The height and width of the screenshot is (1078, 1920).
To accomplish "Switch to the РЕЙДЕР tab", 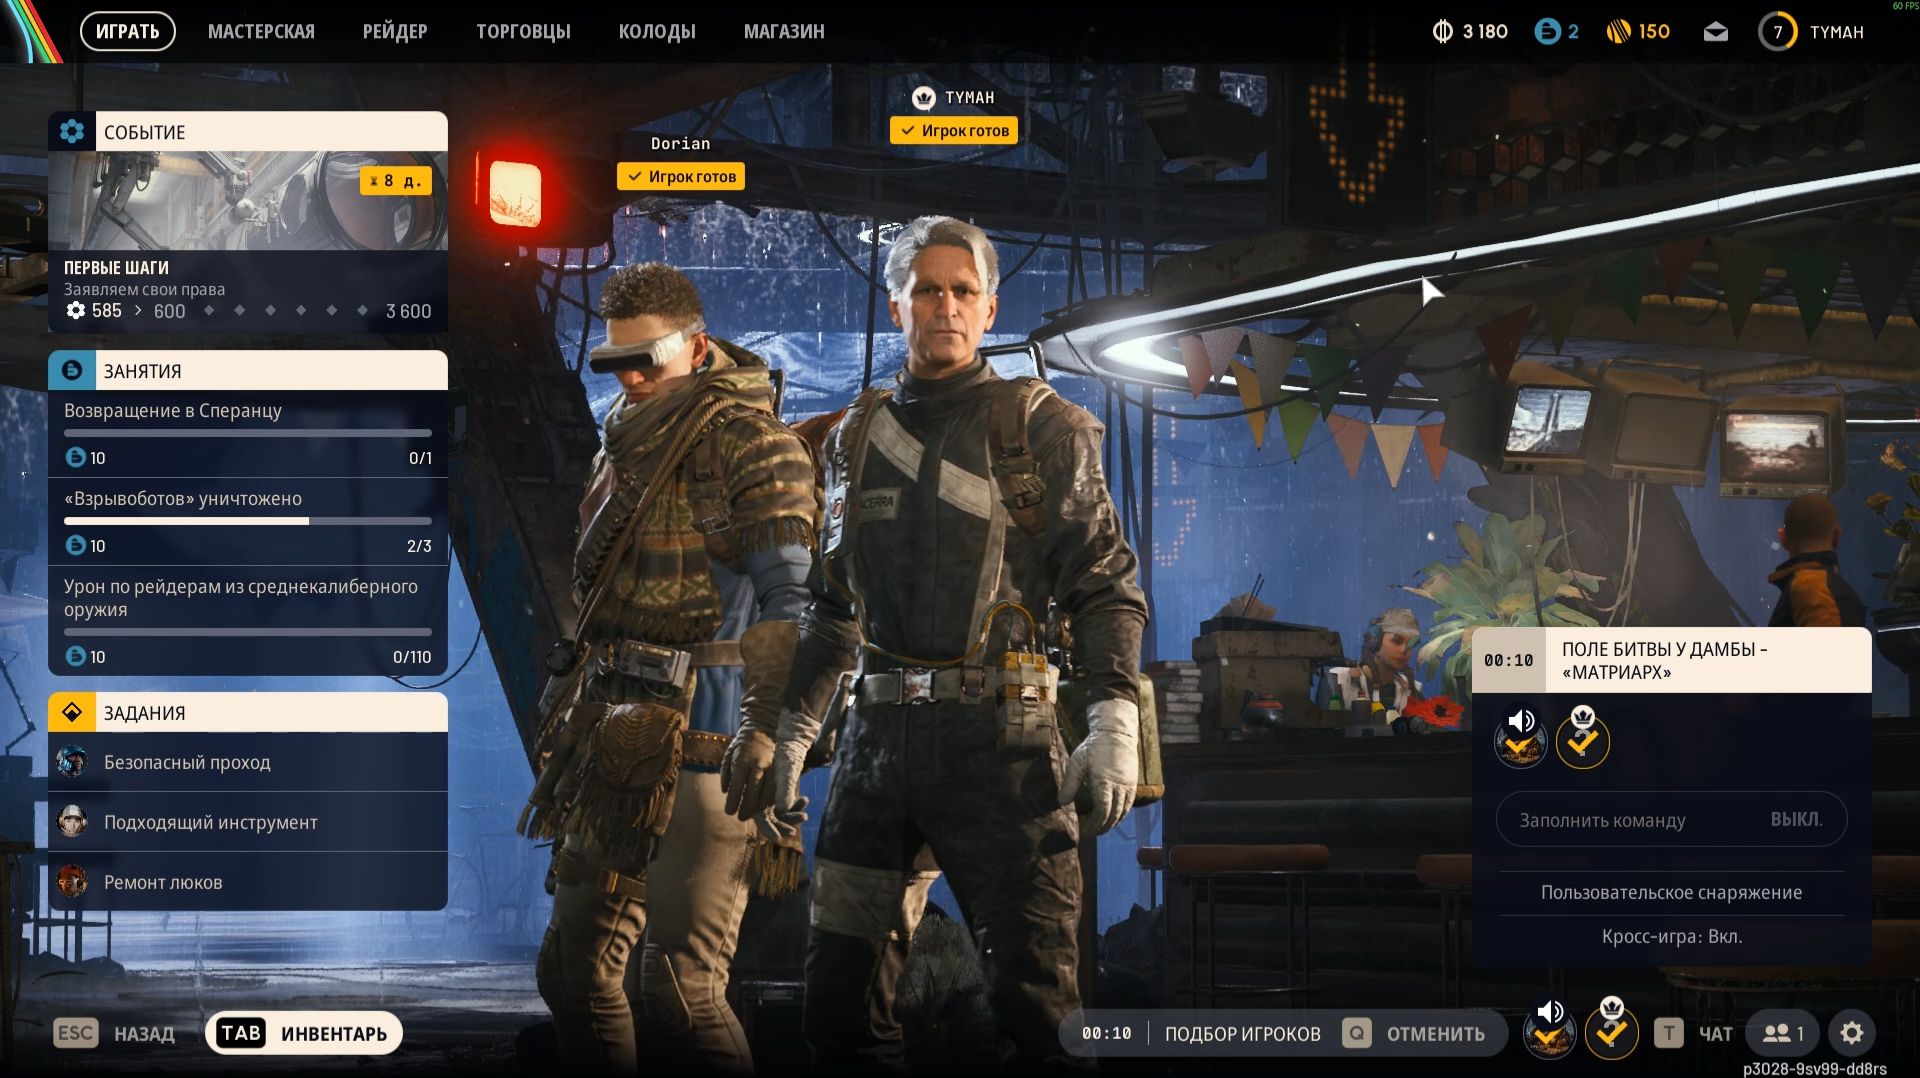I will coord(395,32).
